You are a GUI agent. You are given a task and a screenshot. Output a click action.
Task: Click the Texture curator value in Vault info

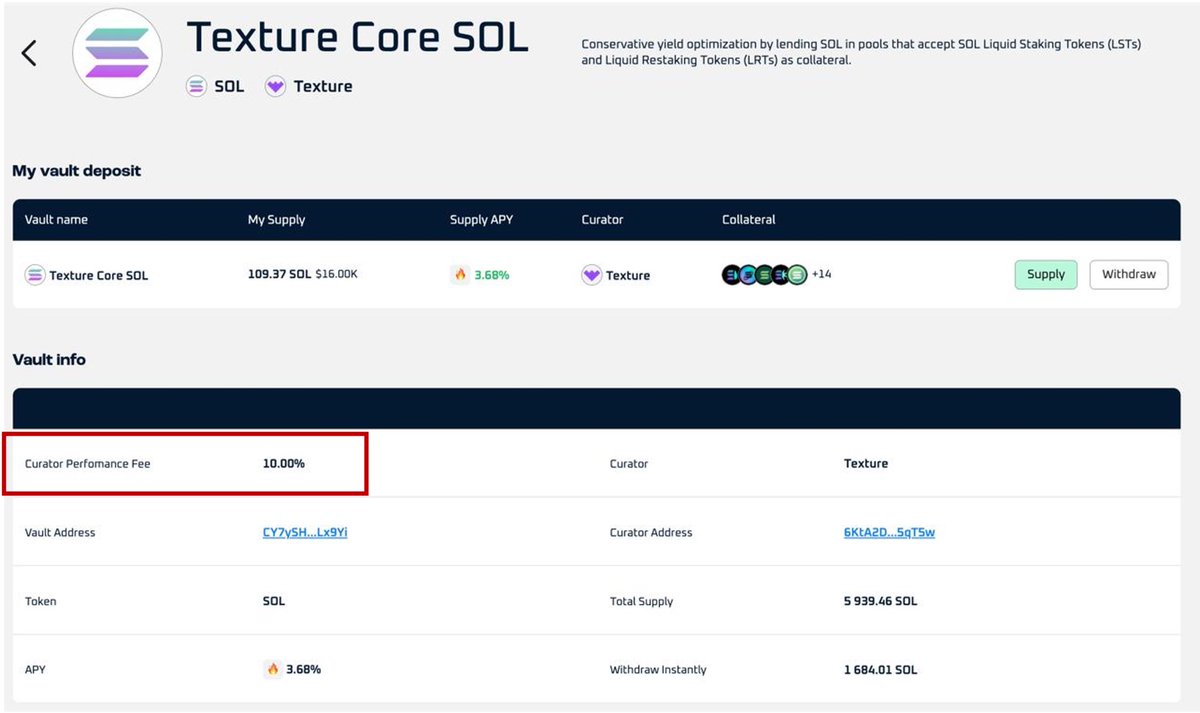pyautogui.click(x=866, y=464)
